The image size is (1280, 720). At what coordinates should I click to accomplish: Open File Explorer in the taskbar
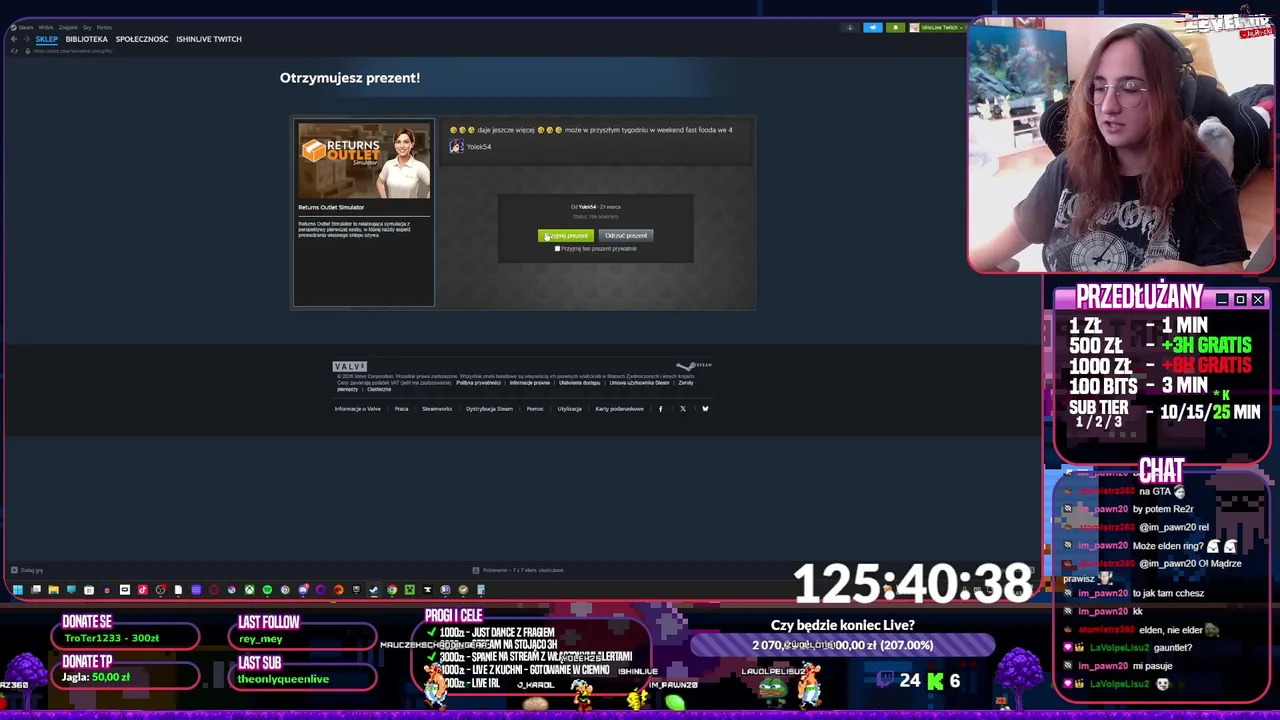coord(53,590)
